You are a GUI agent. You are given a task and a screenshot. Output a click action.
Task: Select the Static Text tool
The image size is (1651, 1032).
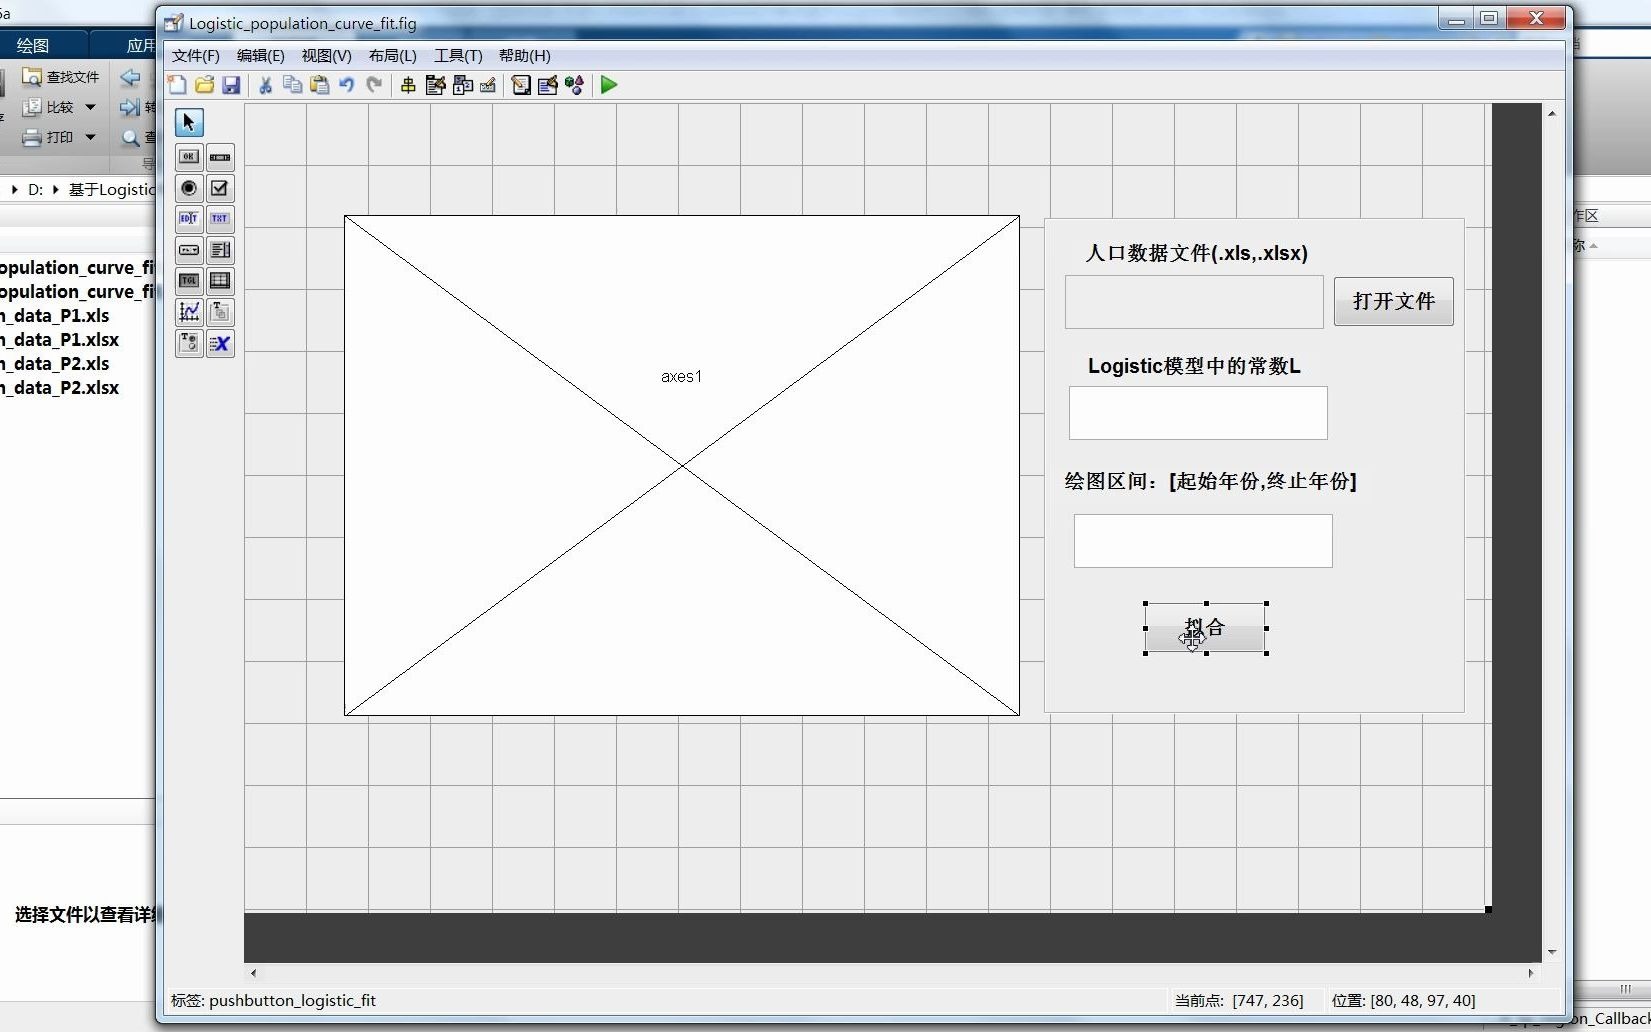(220, 219)
